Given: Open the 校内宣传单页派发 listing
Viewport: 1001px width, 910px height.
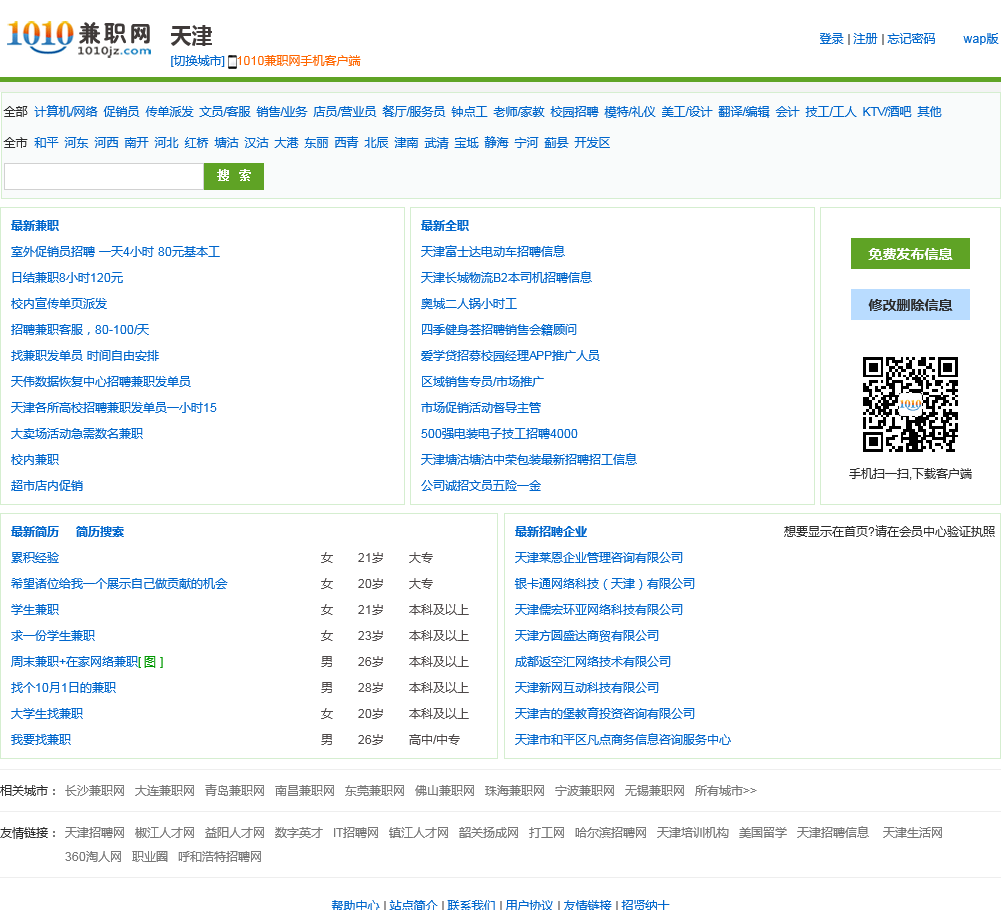Looking at the screenshot, I should 59,304.
